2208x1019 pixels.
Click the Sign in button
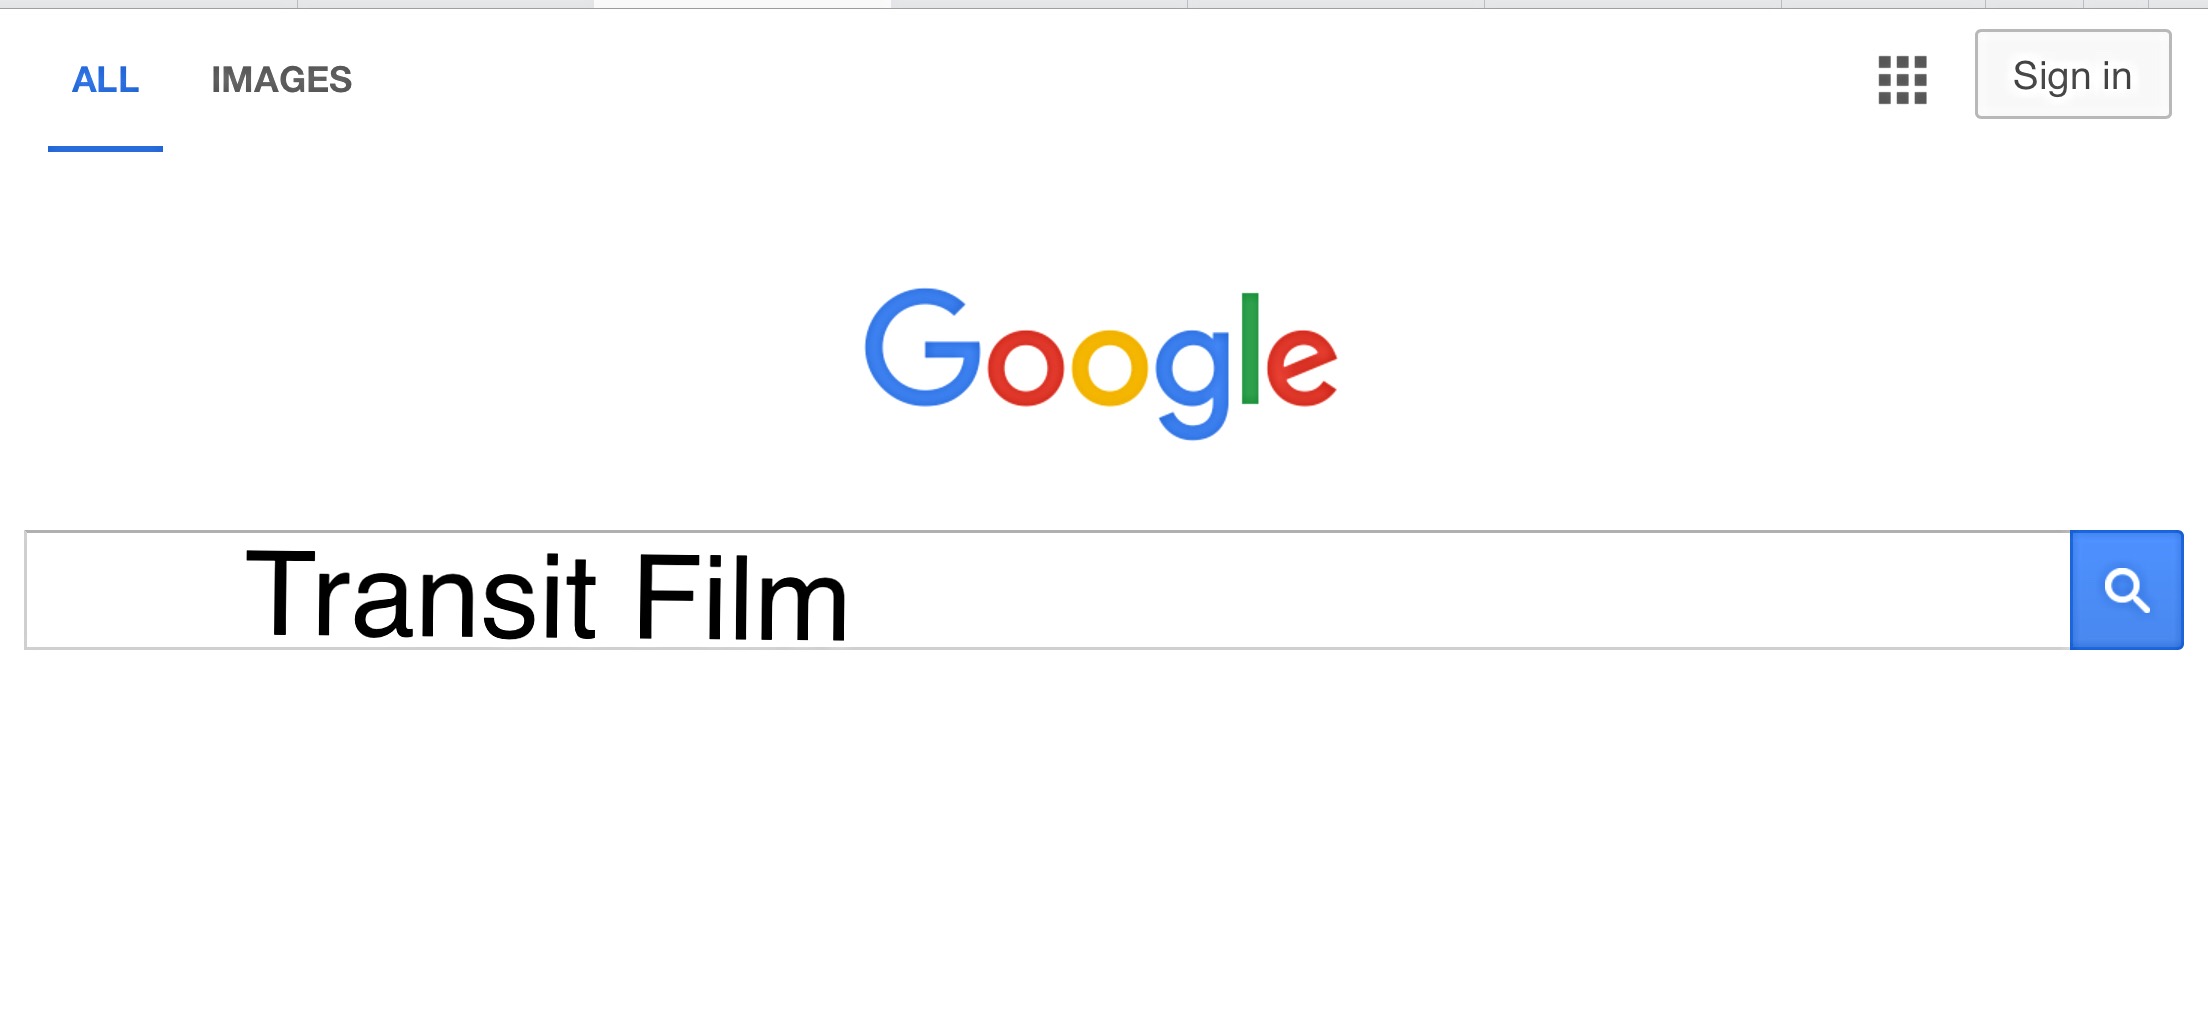[2073, 75]
